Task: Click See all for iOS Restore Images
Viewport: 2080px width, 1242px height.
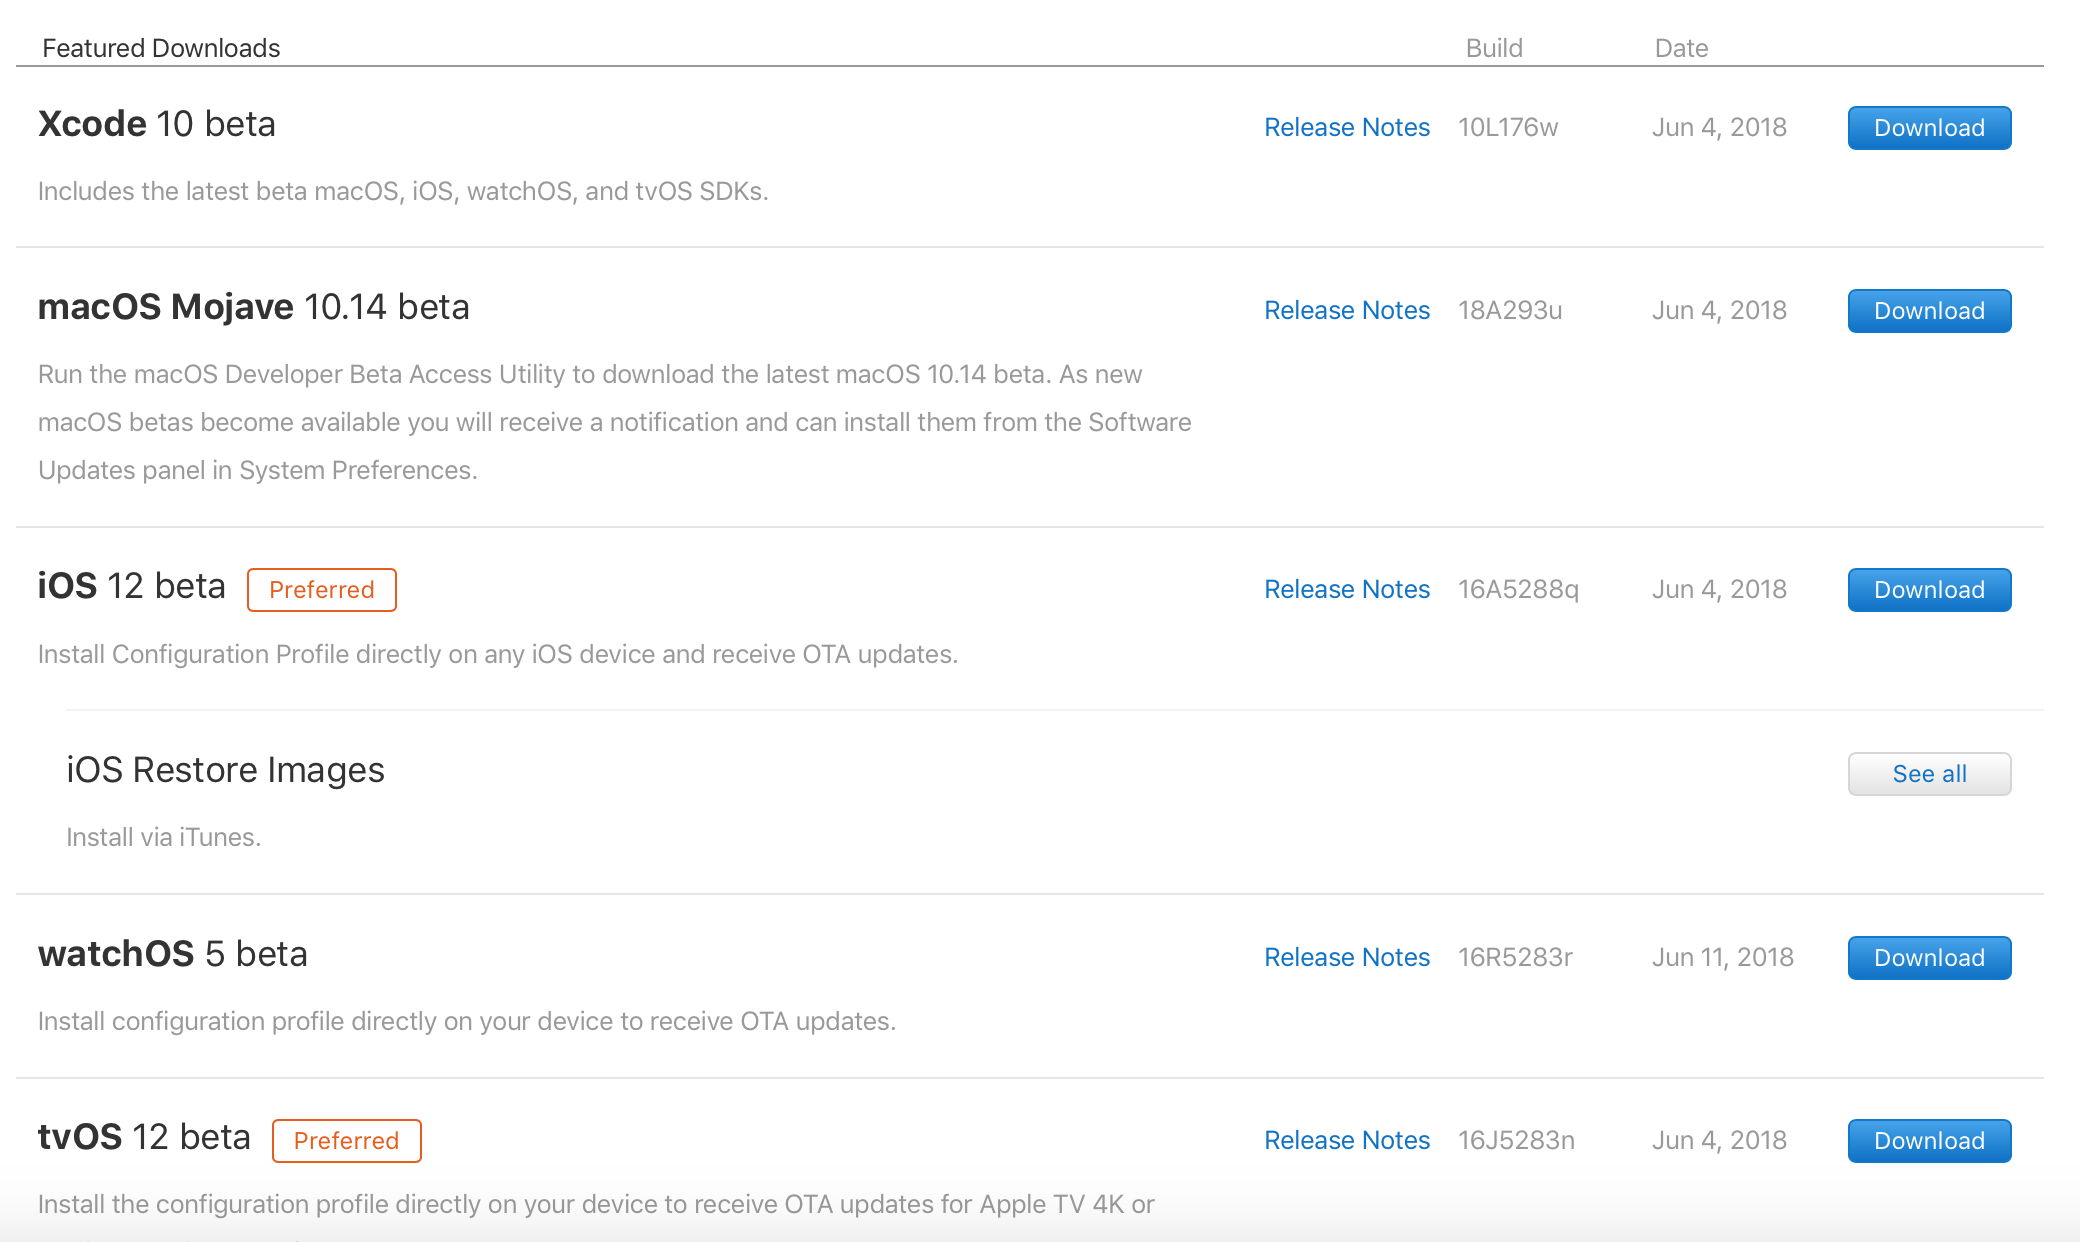Action: tap(1928, 774)
